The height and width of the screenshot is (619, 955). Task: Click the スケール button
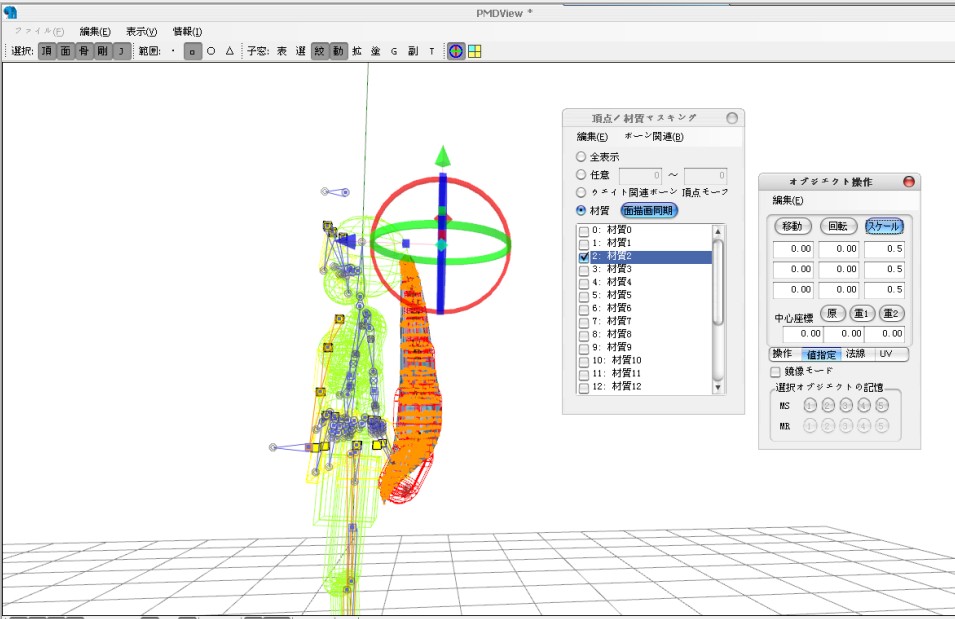click(x=884, y=226)
